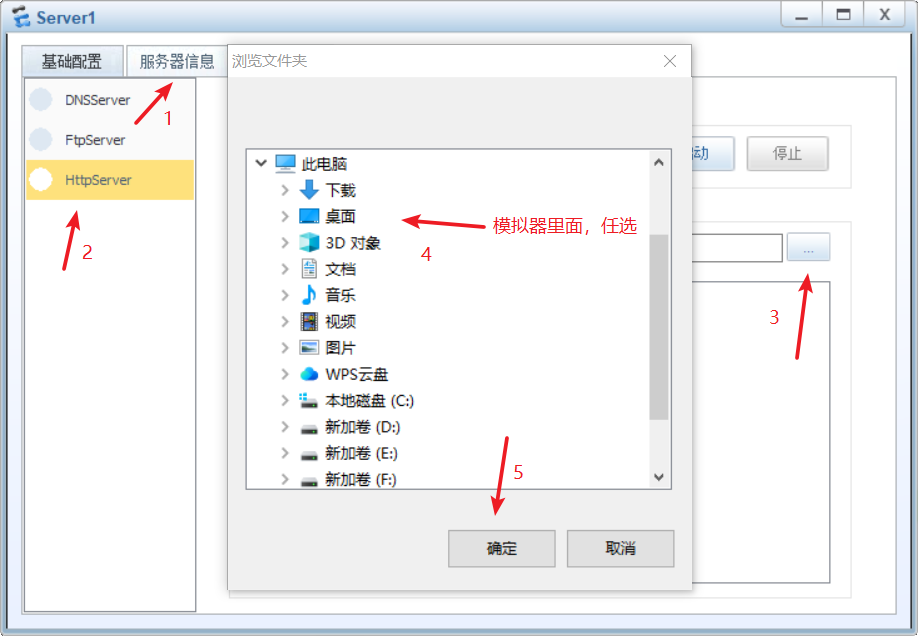Select the 3D 对象 cube icon
This screenshot has height=636, width=918.
click(309, 242)
